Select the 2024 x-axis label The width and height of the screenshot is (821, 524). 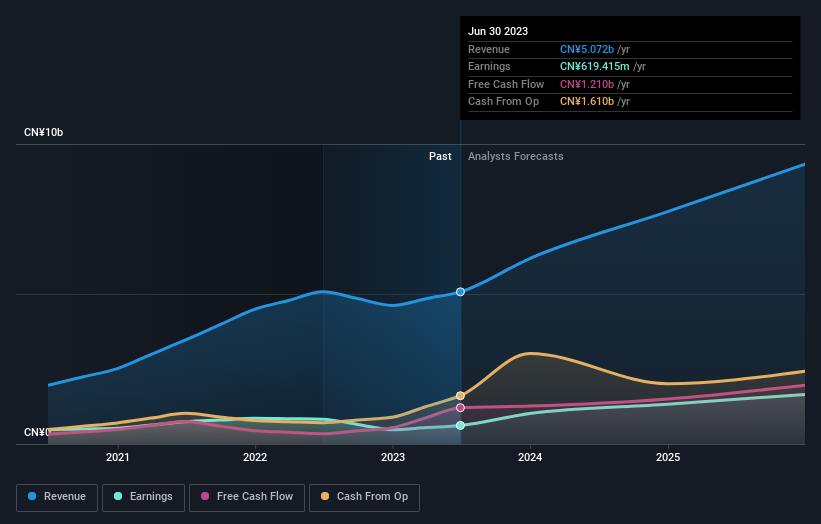pos(530,457)
